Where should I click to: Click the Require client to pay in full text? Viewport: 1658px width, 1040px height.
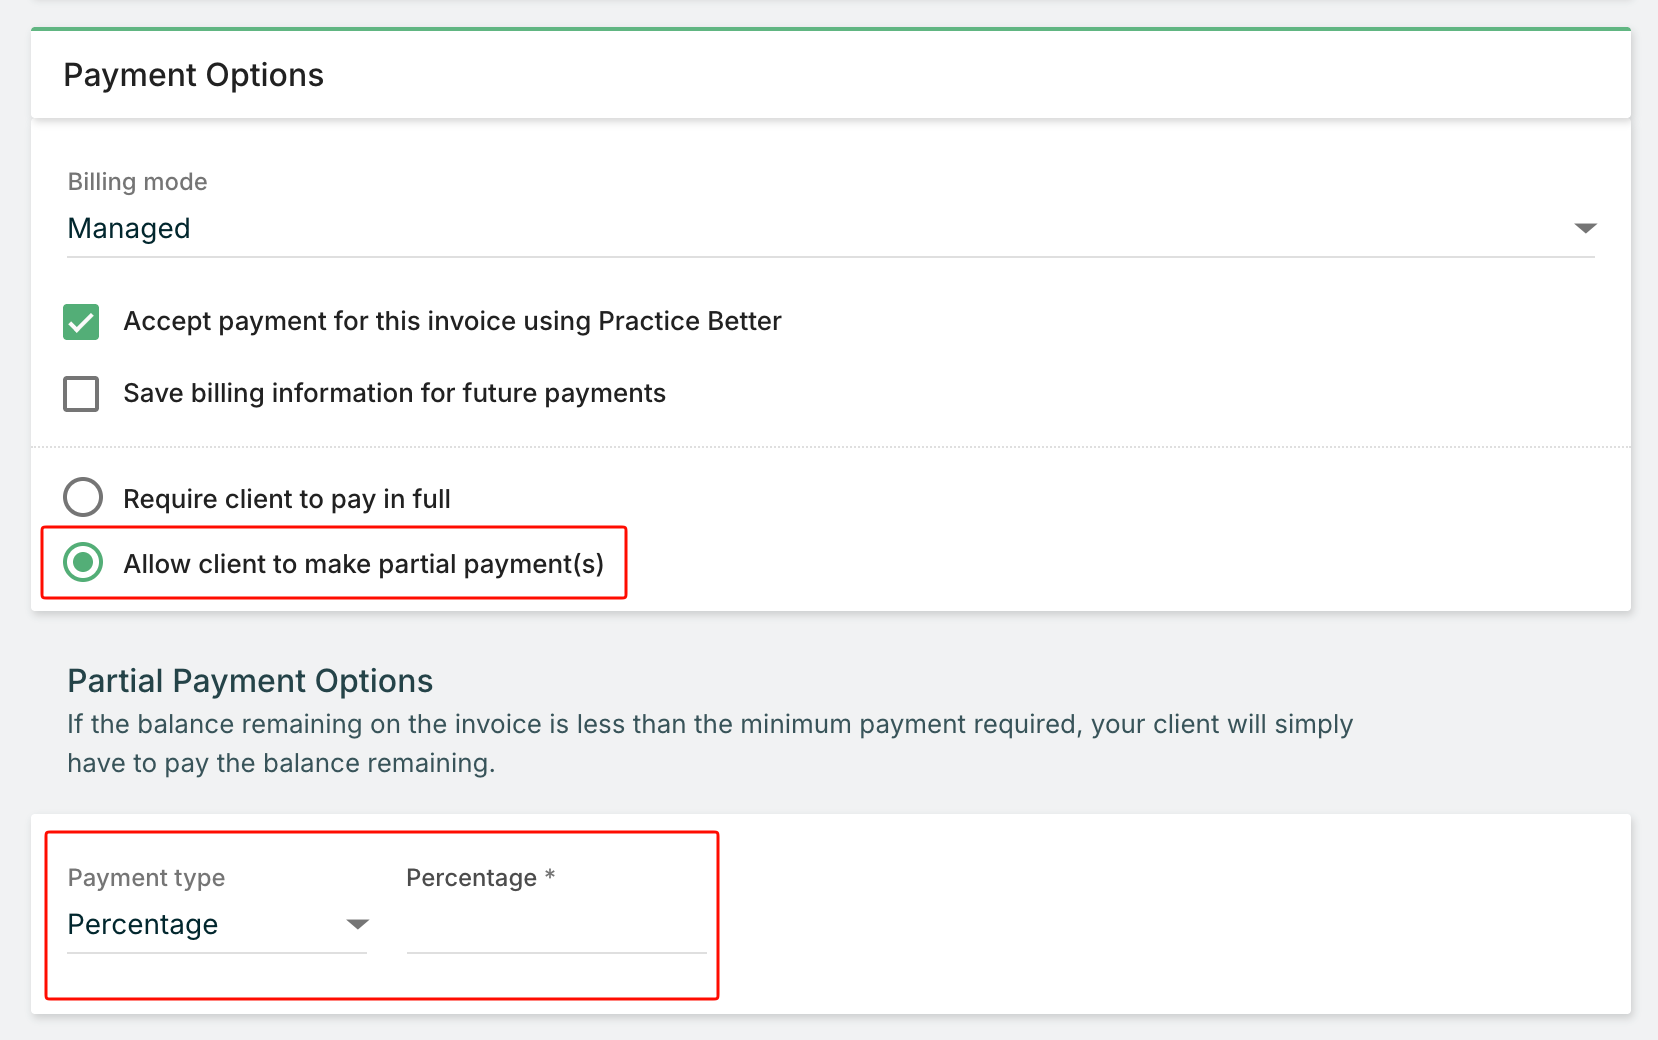click(x=287, y=499)
